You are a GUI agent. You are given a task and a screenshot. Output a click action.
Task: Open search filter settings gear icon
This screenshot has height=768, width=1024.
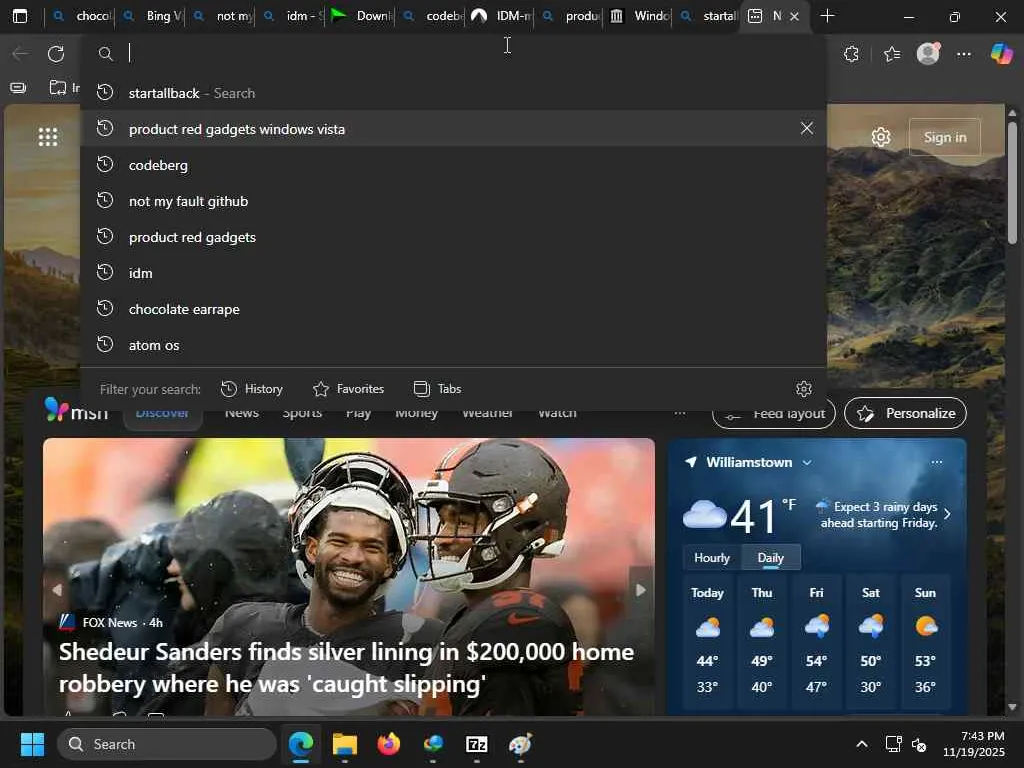click(804, 389)
